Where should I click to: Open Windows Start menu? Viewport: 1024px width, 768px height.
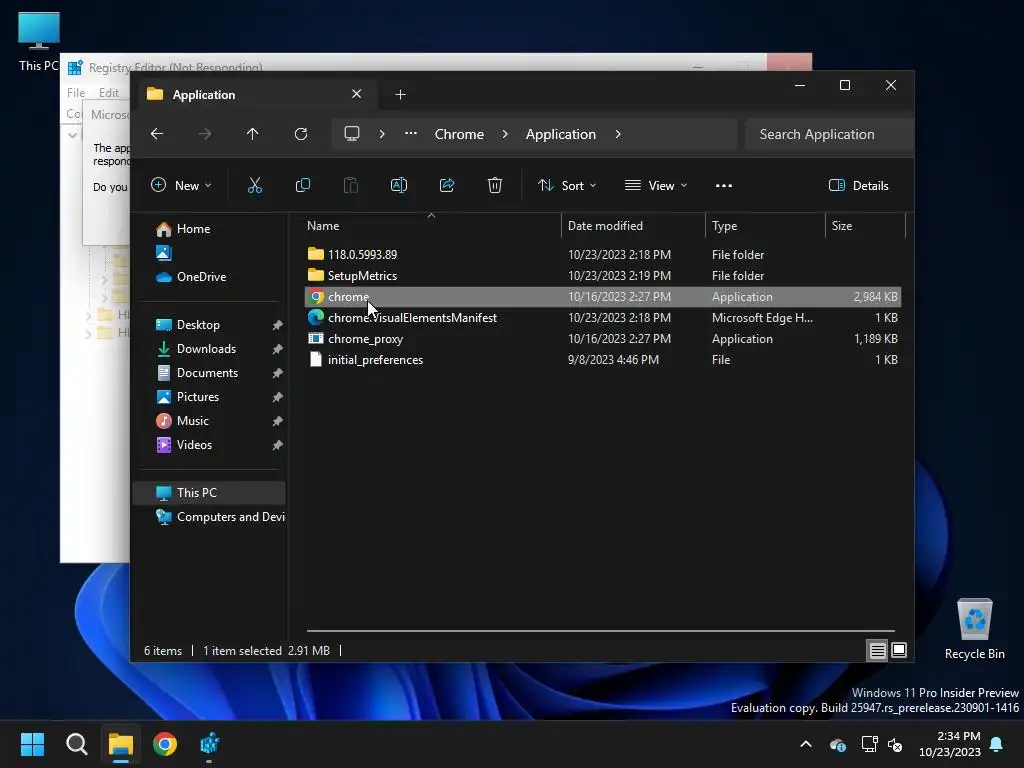pyautogui.click(x=32, y=744)
